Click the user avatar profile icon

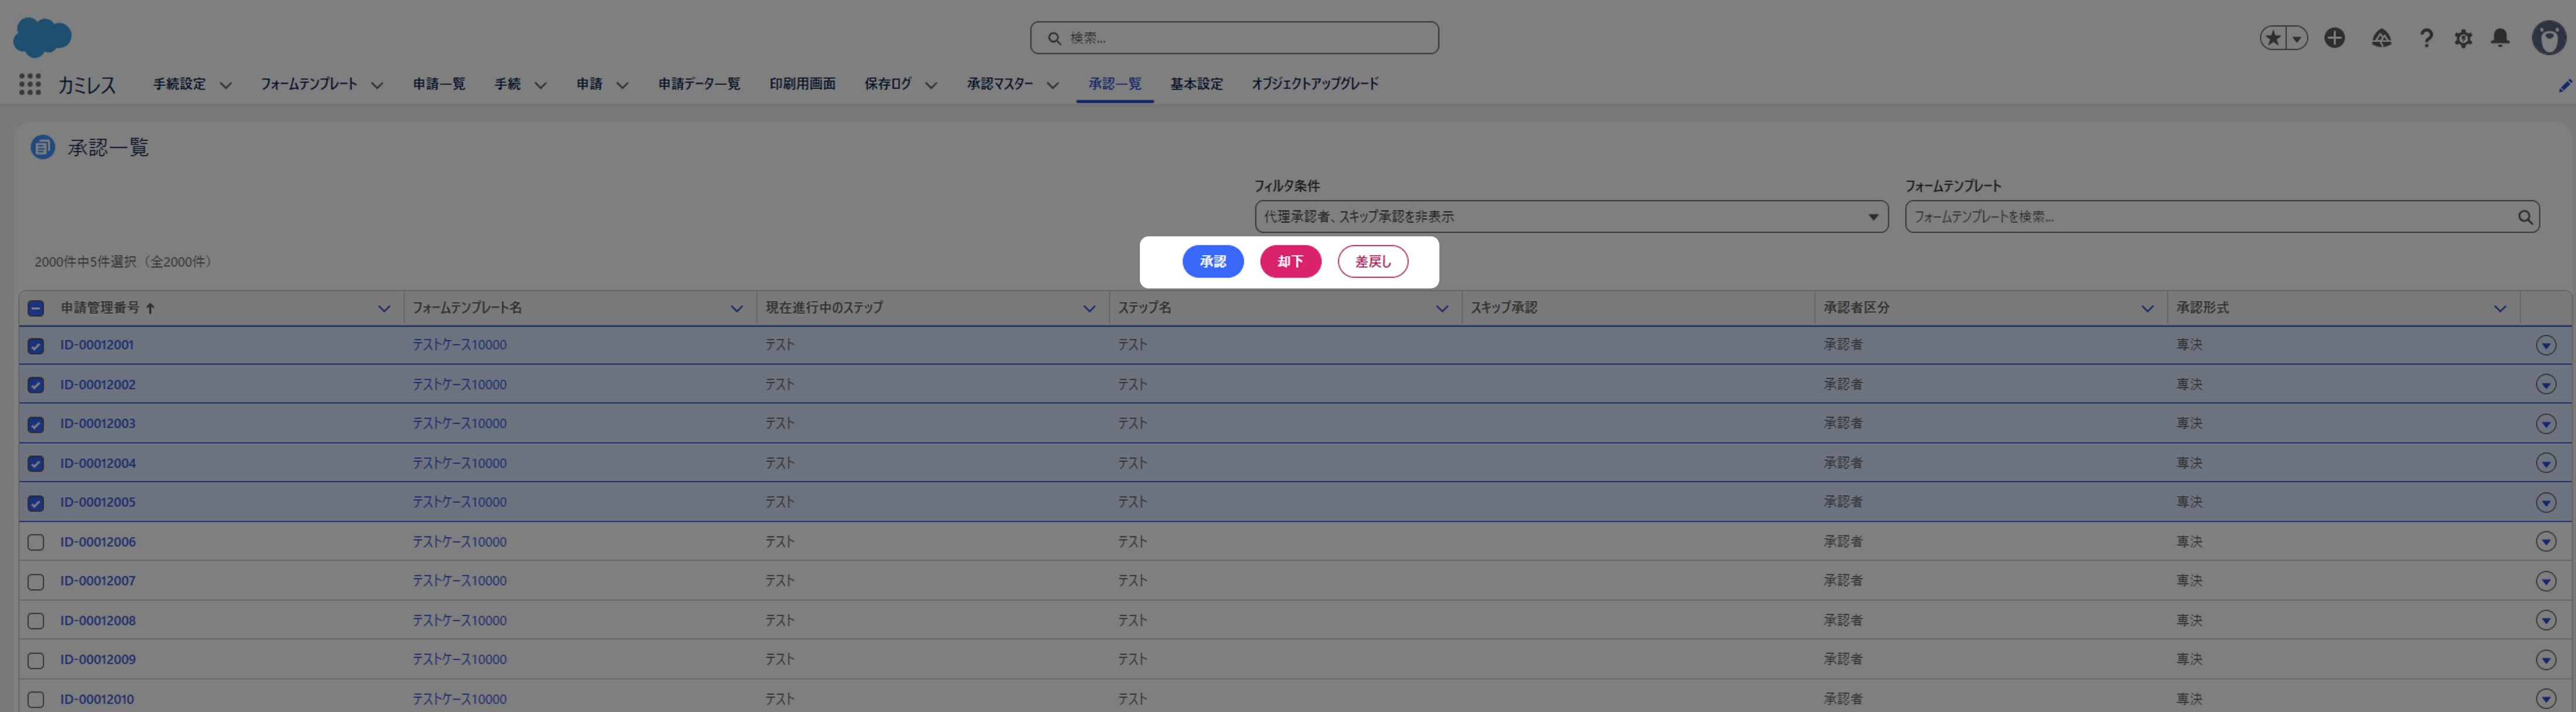[x=2548, y=38]
